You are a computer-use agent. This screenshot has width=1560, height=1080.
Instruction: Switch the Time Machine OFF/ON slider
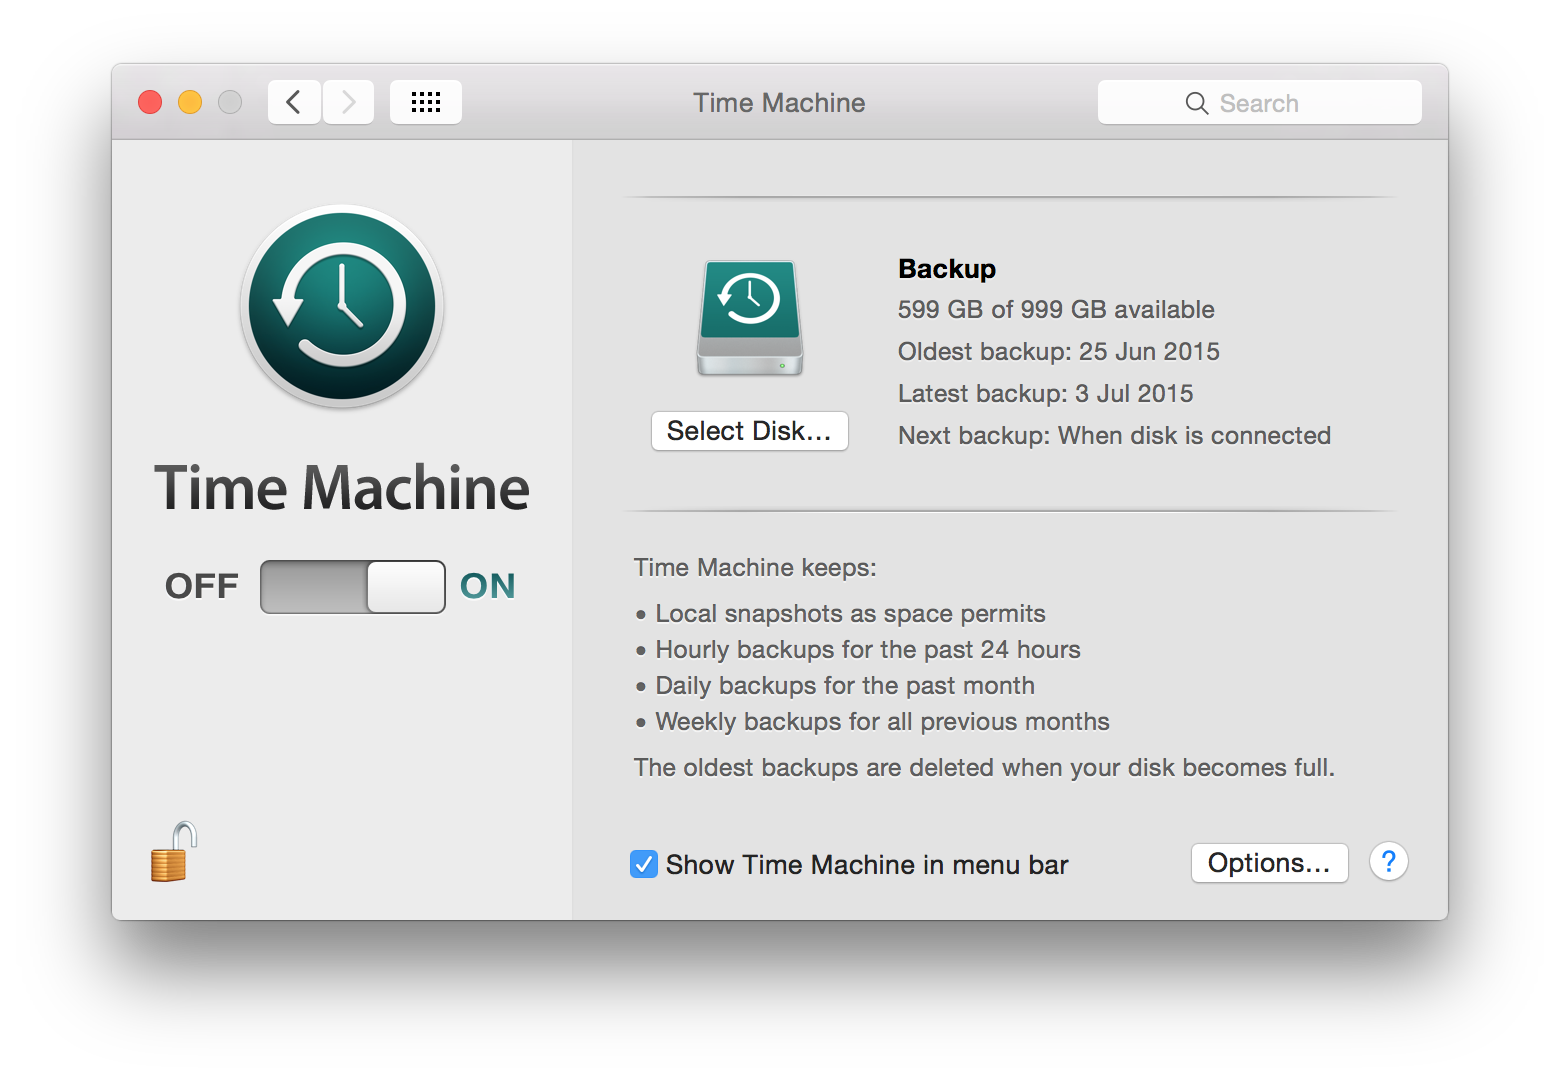coord(353,587)
